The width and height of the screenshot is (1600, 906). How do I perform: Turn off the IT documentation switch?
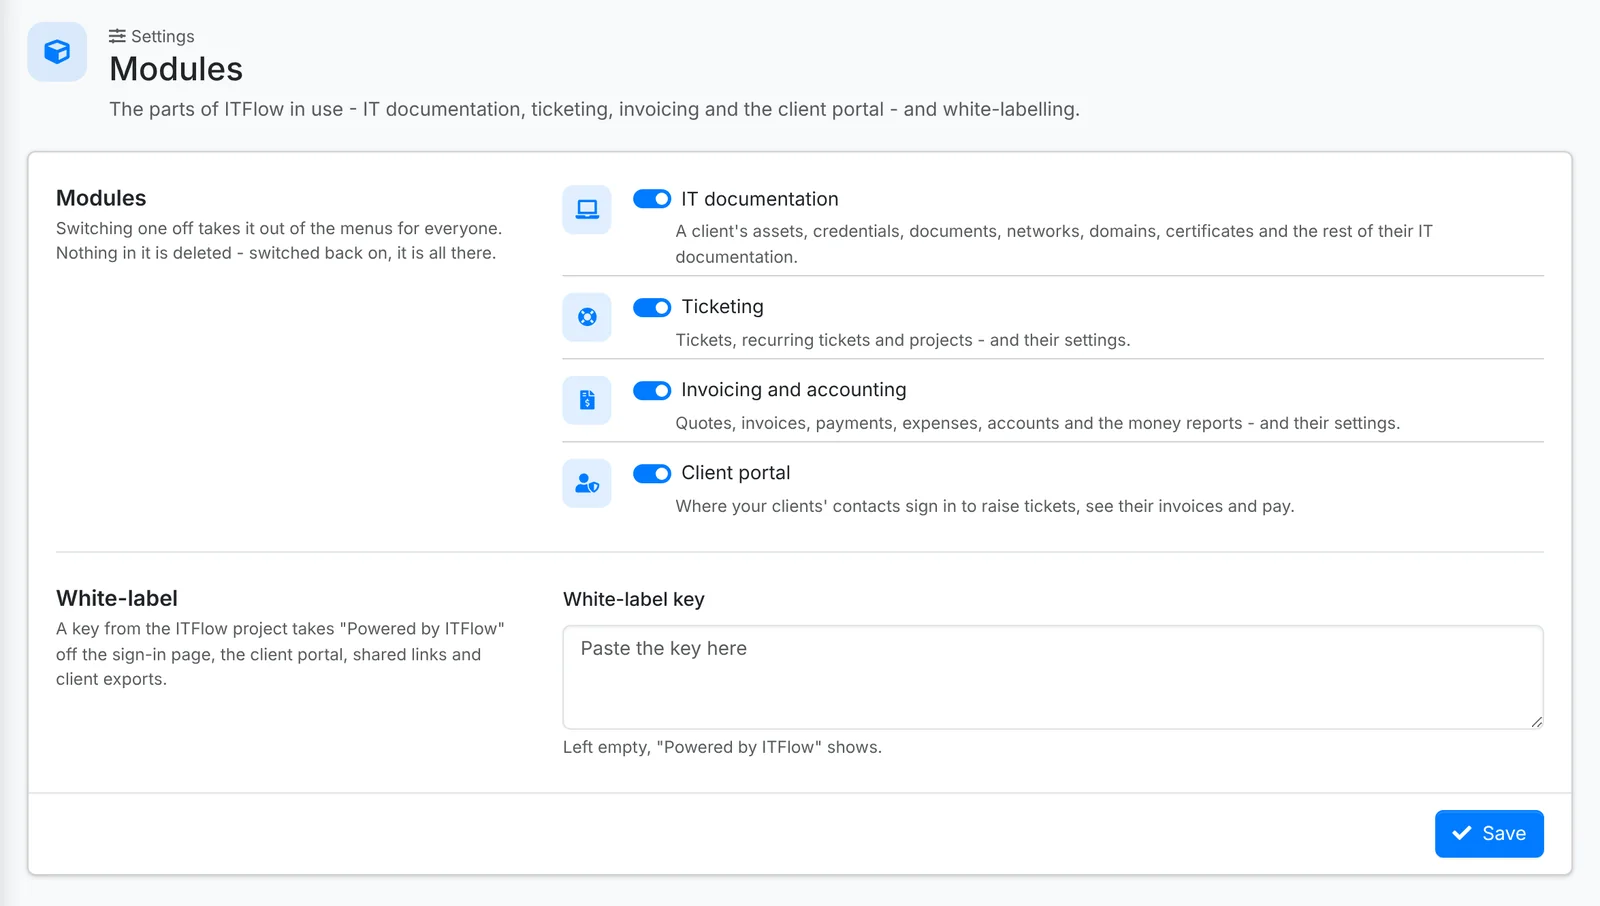652,199
